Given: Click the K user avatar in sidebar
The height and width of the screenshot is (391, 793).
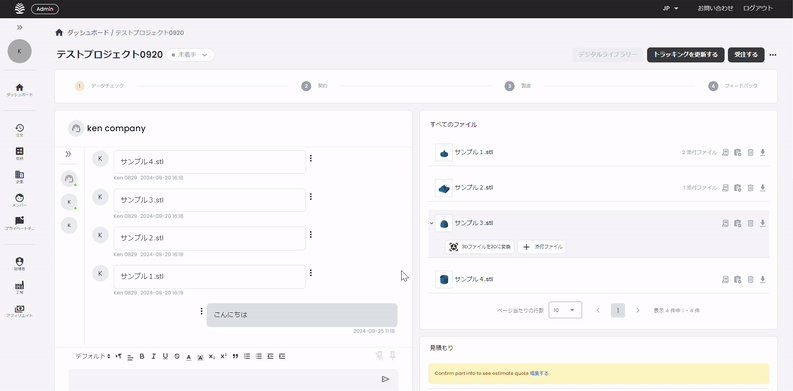Looking at the screenshot, I should click(x=19, y=51).
